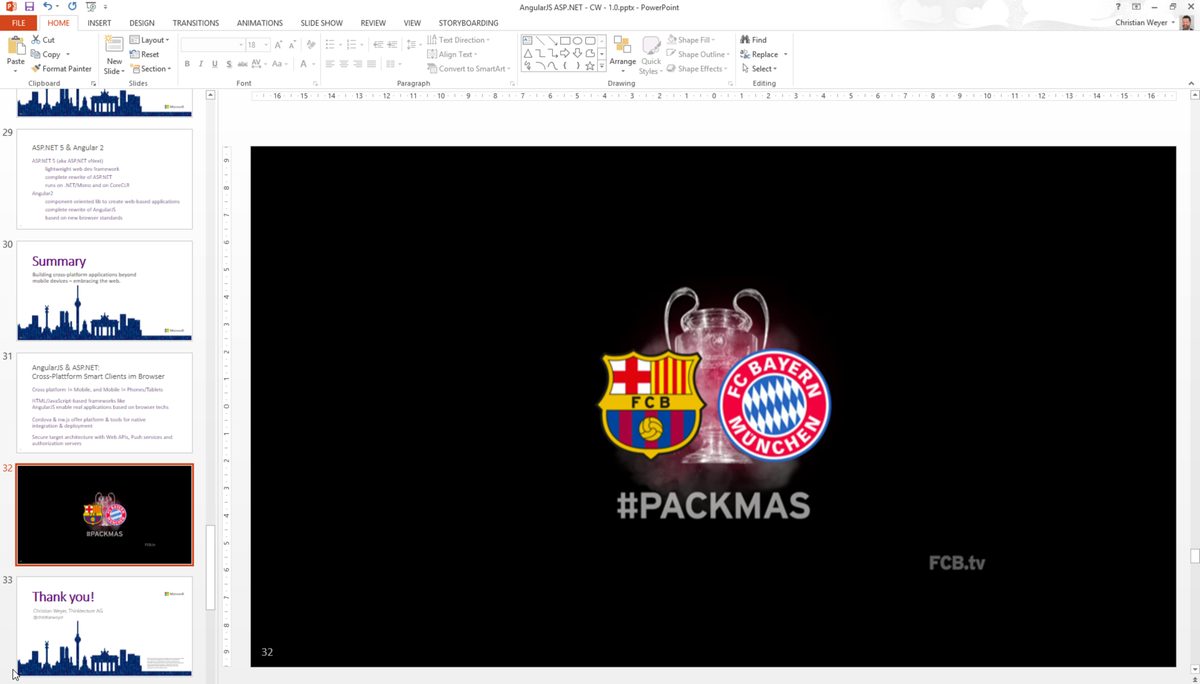This screenshot has height=684, width=1200.
Task: Select the text box shape in gallery
Action: click(x=527, y=41)
